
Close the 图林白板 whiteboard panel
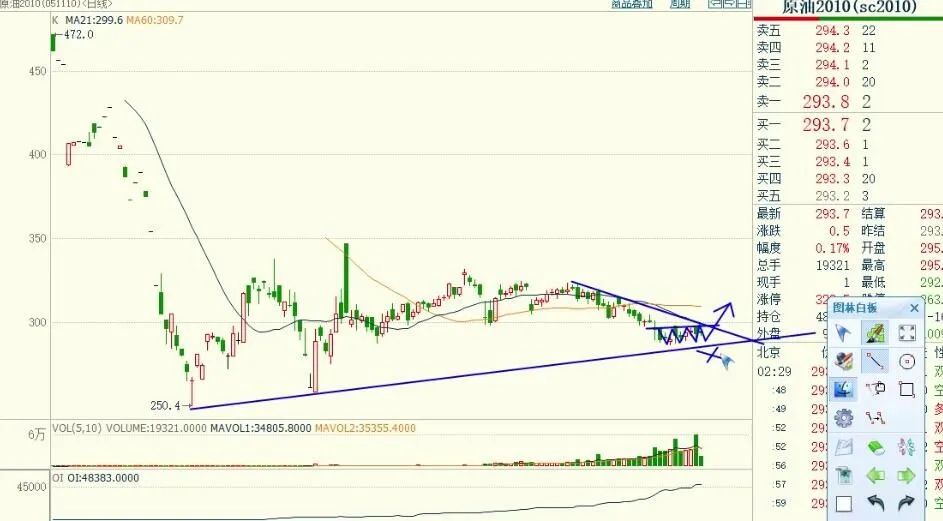[x=914, y=308]
